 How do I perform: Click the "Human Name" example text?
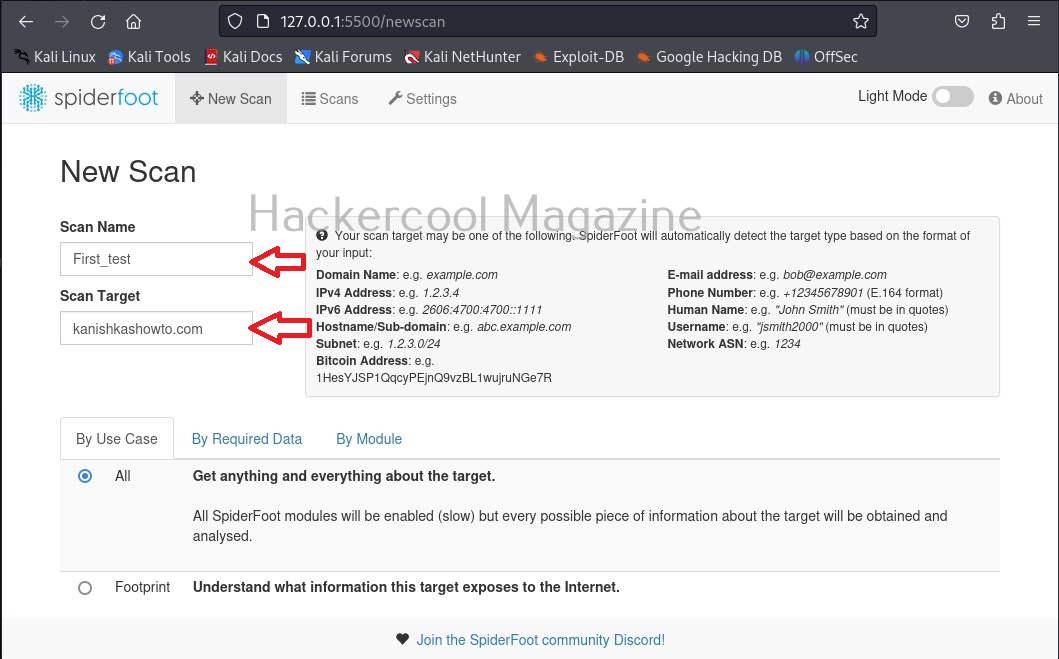click(808, 310)
